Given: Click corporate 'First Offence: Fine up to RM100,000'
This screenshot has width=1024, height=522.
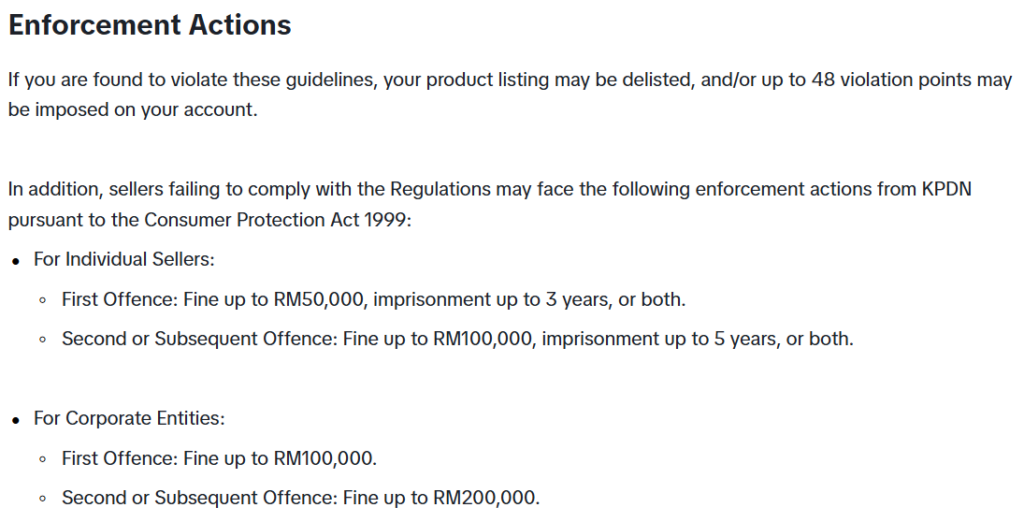Looking at the screenshot, I should [219, 458].
